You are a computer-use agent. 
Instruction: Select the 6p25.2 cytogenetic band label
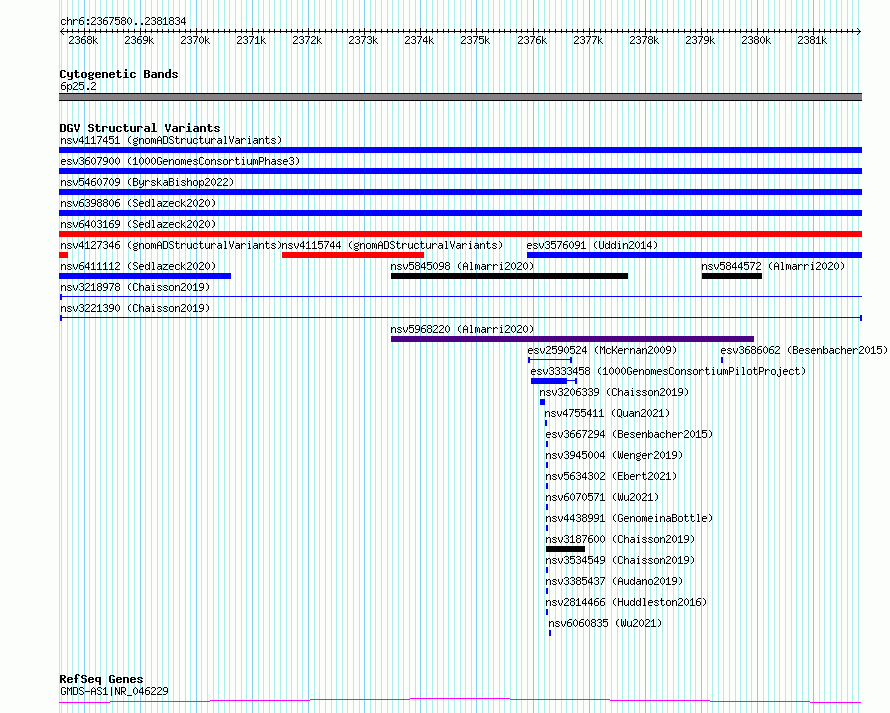[x=78, y=86]
